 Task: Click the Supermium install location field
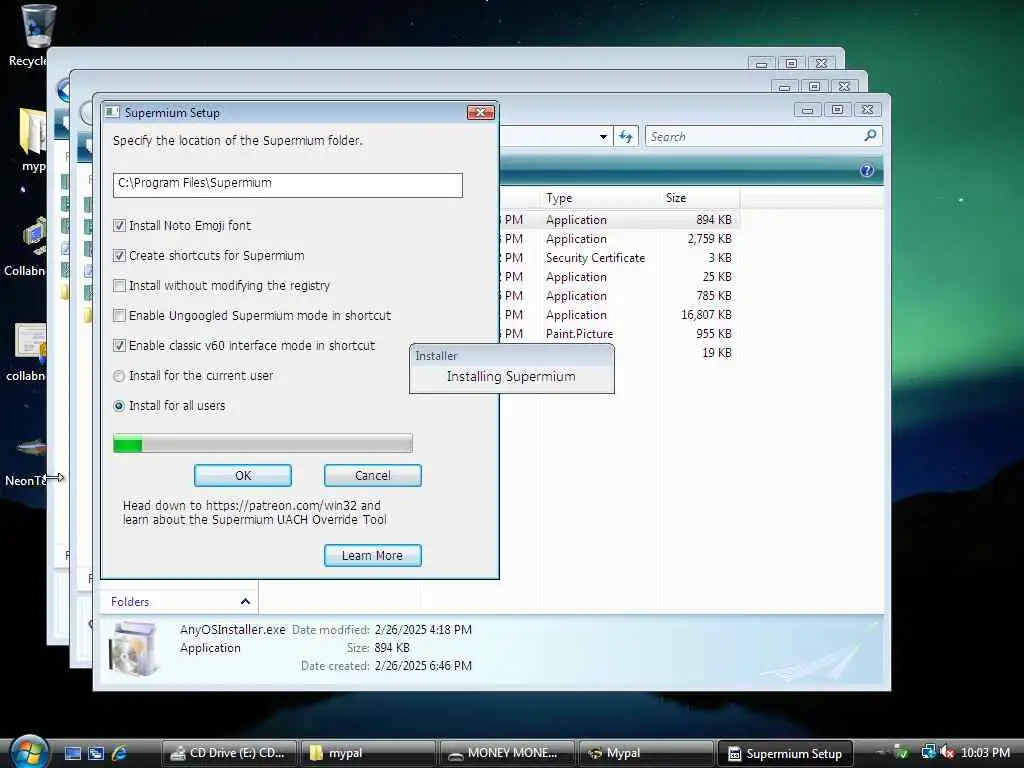pyautogui.click(x=287, y=185)
